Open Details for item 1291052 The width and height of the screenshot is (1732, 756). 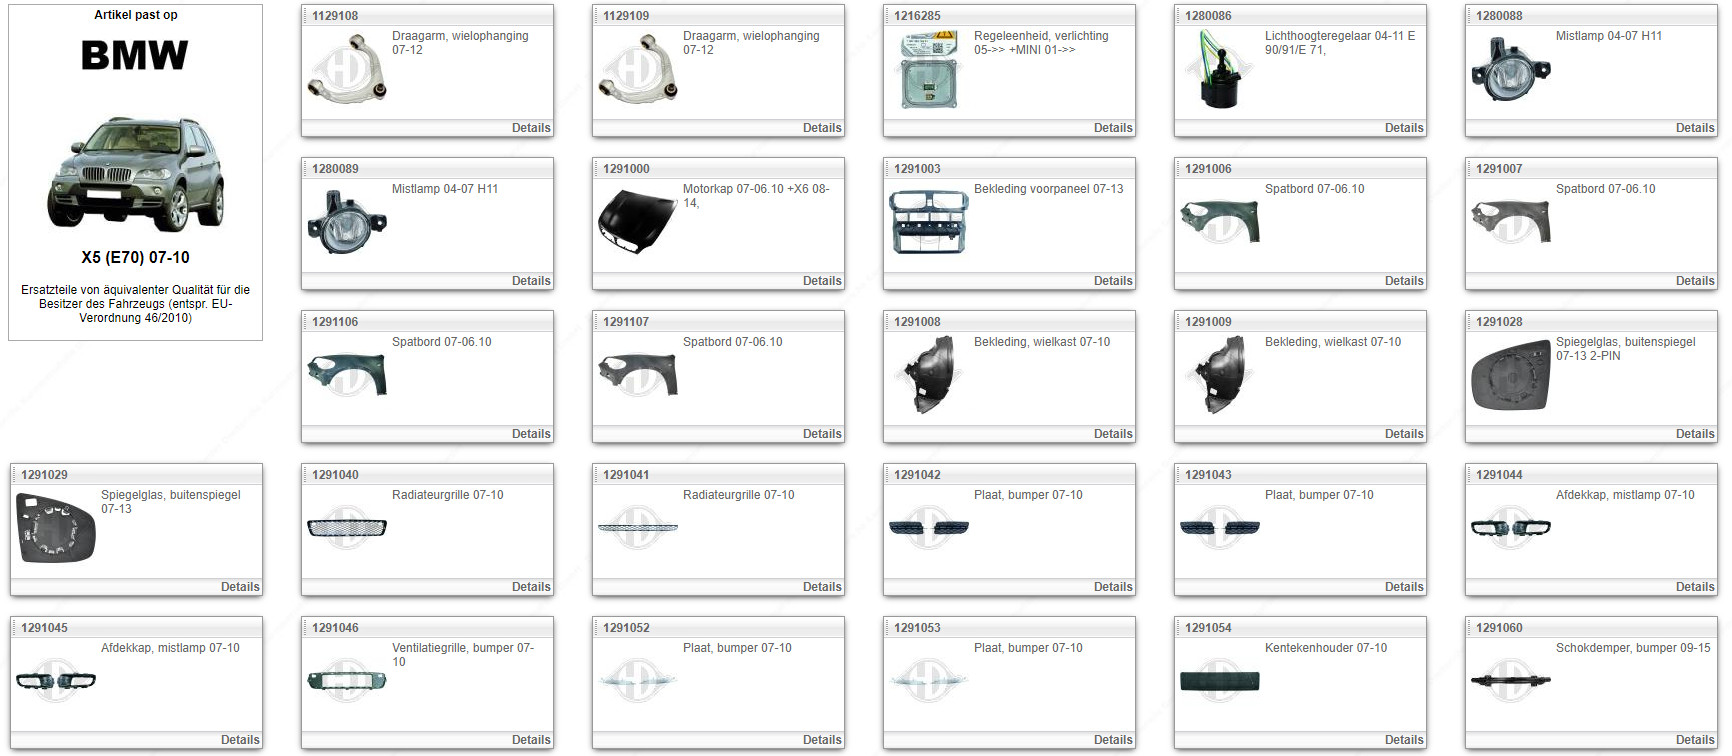[822, 740]
